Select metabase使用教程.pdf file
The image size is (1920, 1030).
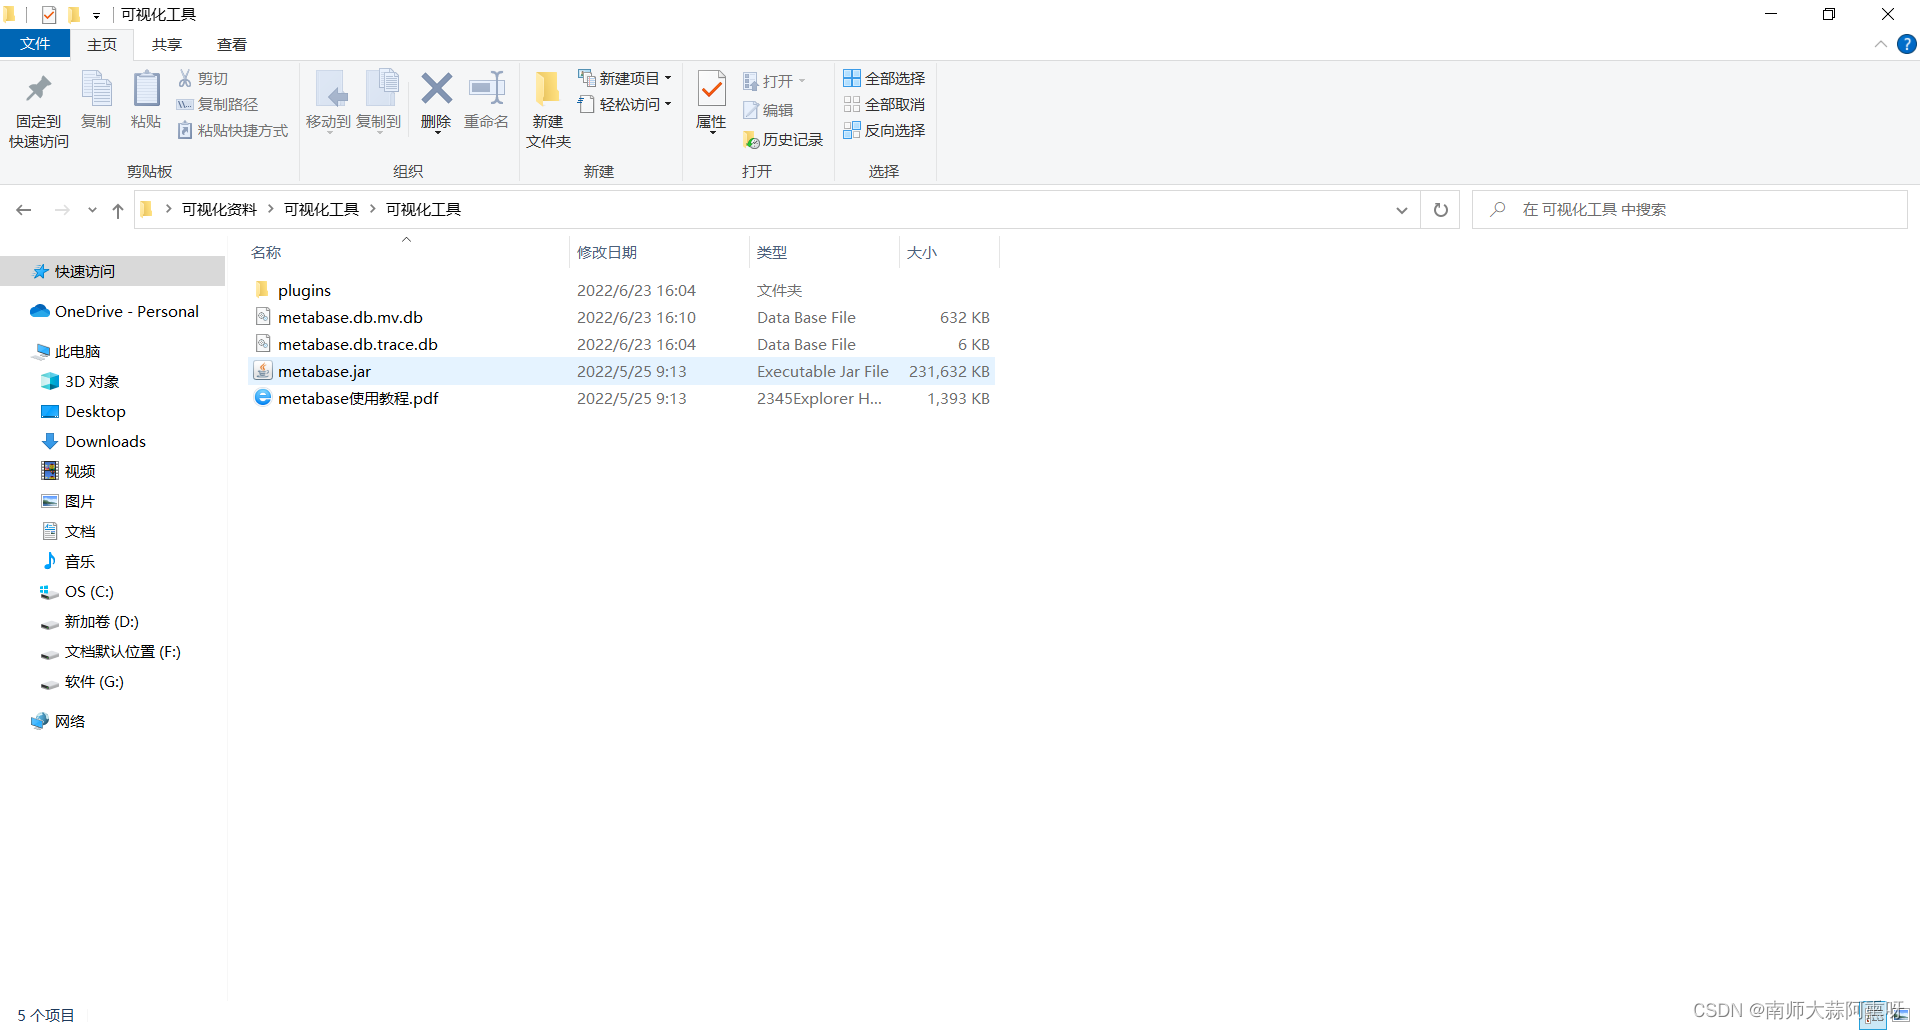(x=621, y=398)
